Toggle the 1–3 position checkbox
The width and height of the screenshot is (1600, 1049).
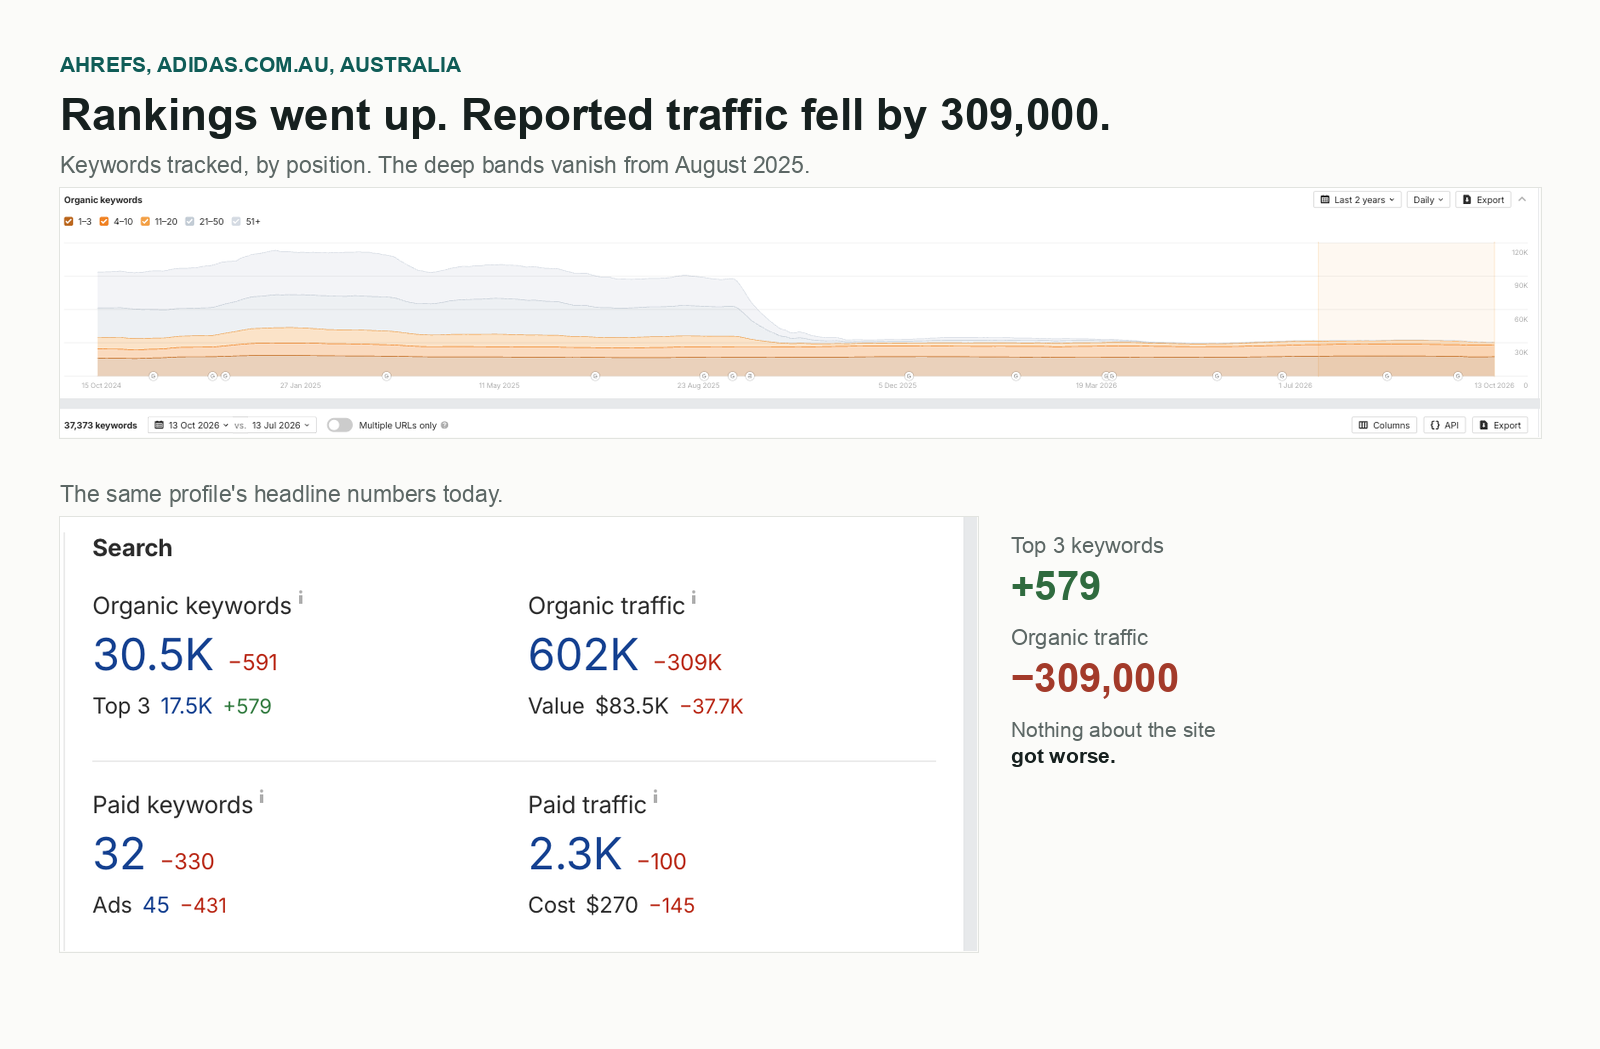[69, 222]
